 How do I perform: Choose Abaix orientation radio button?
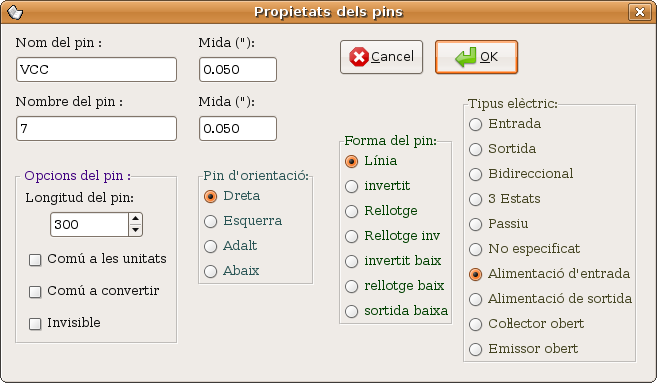click(x=210, y=271)
